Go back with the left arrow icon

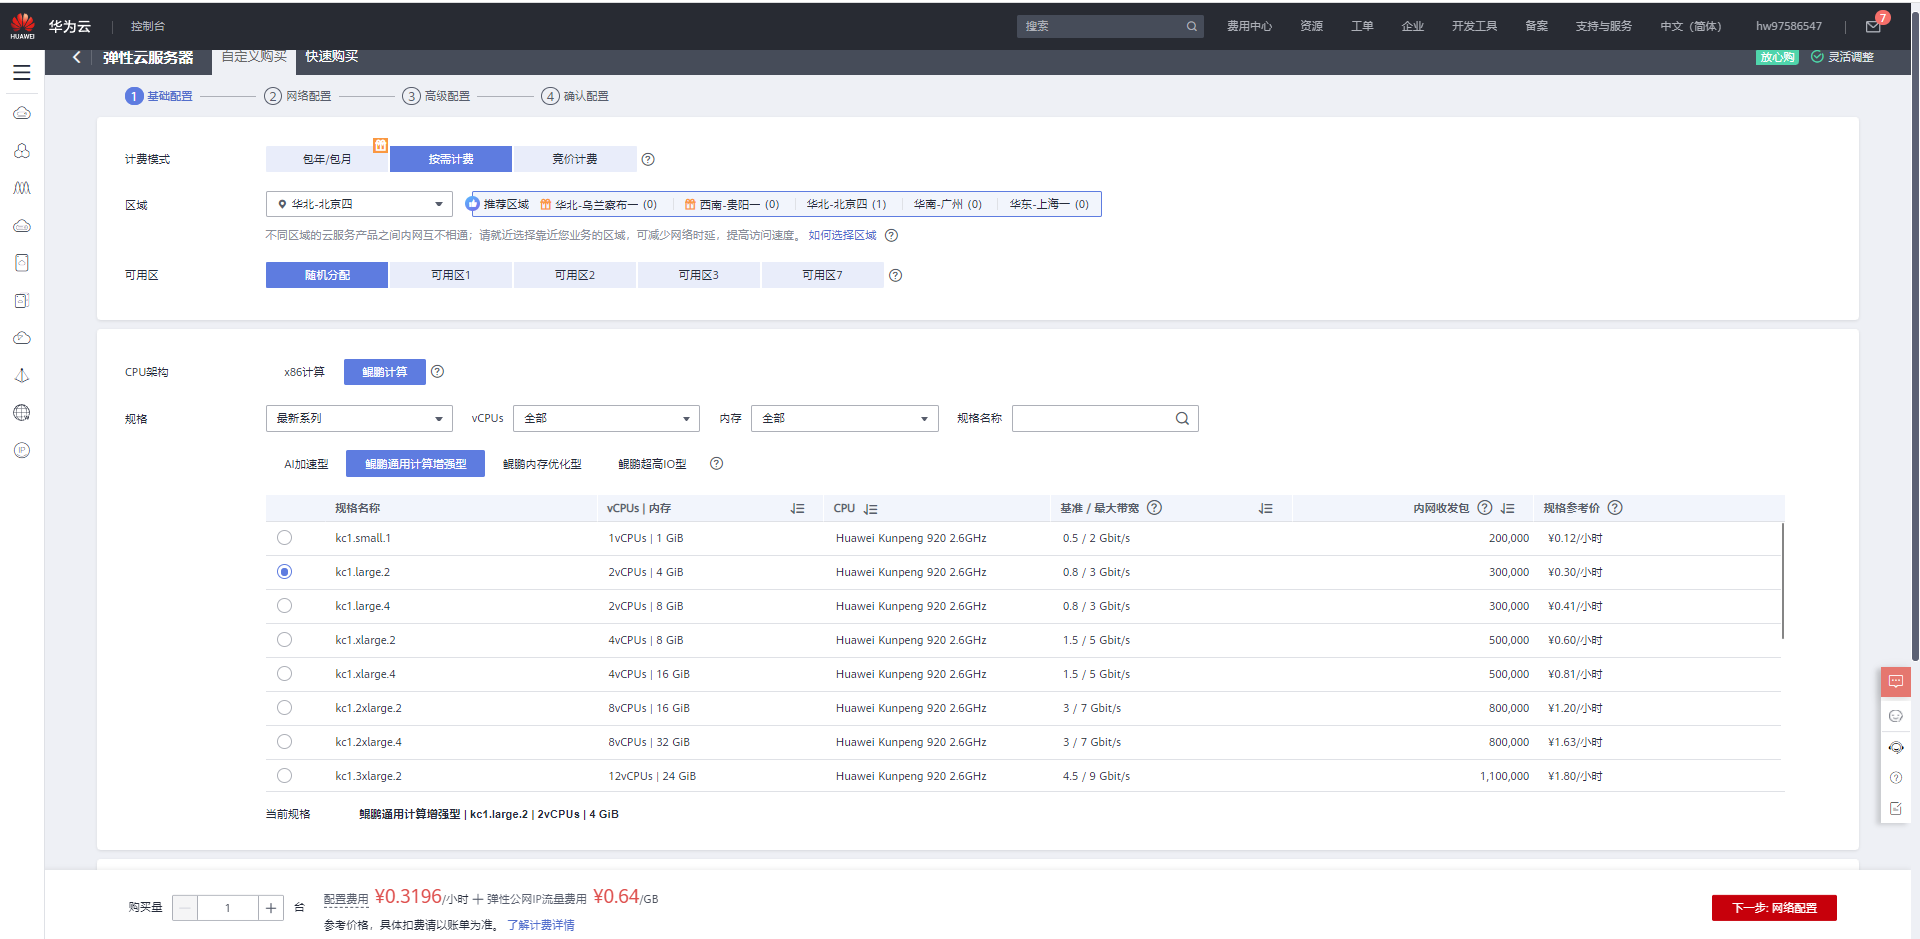[76, 57]
